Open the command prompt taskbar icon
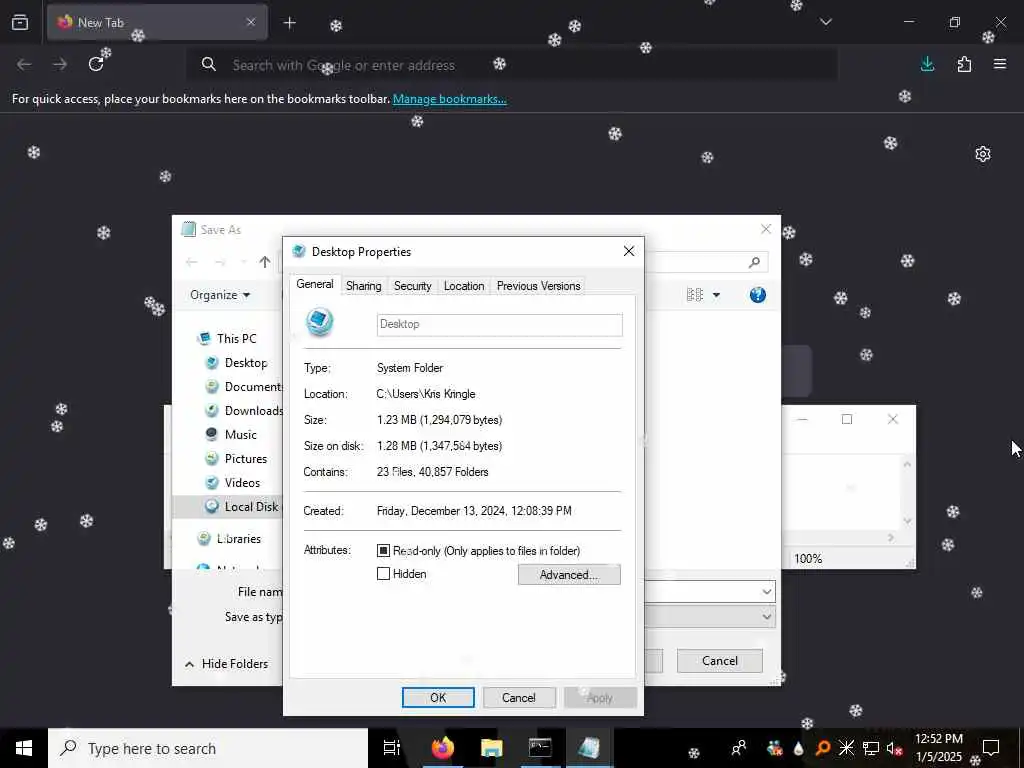The height and width of the screenshot is (768, 1024). click(x=540, y=748)
